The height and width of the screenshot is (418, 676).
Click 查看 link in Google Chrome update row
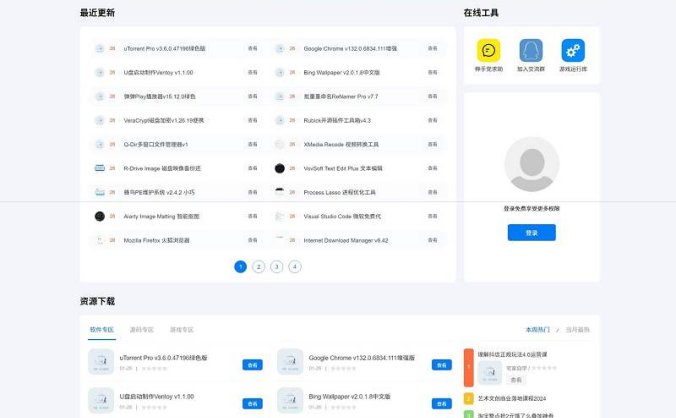click(x=433, y=49)
